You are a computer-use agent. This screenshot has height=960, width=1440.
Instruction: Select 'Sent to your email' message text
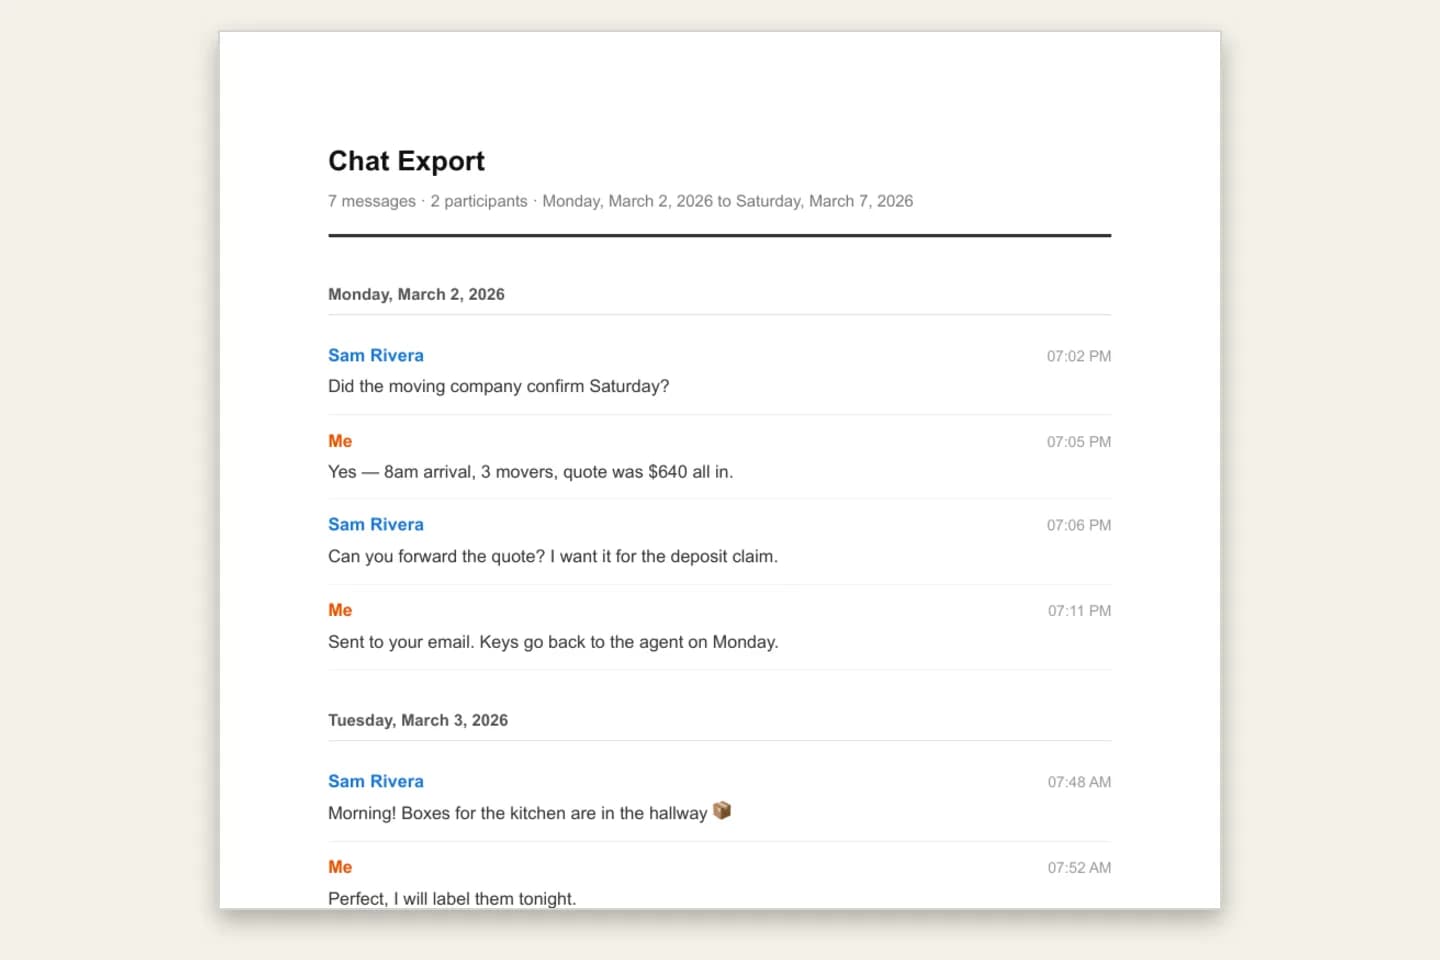click(553, 642)
